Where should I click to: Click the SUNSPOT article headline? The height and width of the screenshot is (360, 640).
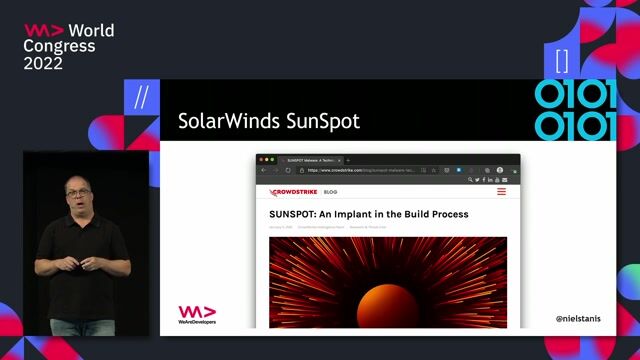(369, 214)
